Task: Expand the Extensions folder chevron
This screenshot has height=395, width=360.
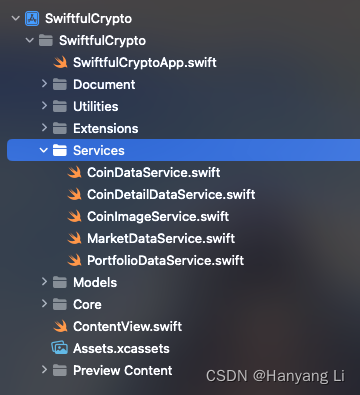Action: click(x=44, y=128)
